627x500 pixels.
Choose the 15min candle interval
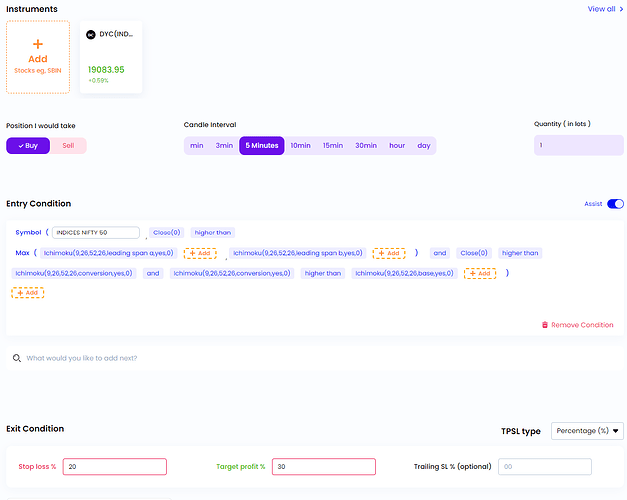tap(333, 146)
